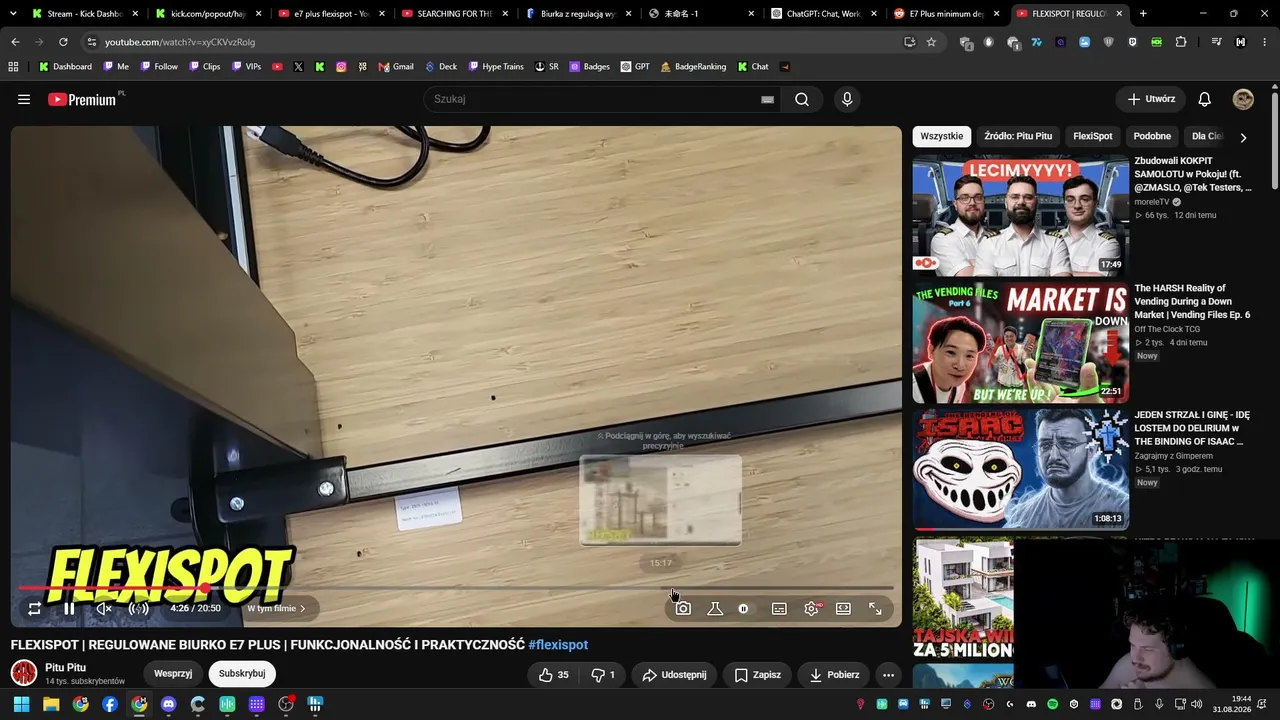Download video with 'Pobierz' button
Viewport: 1280px width, 720px height.
tap(834, 675)
